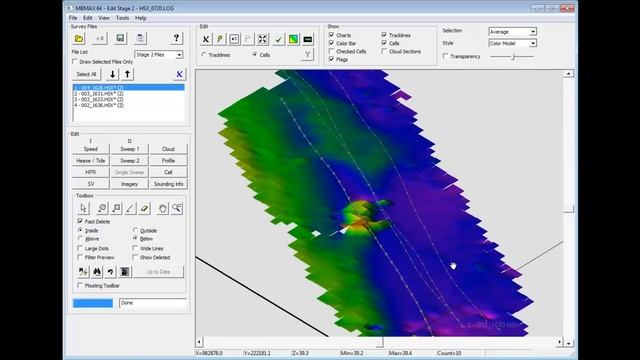This screenshot has width=640, height=360.
Task: Open the Style Color Model dropdown
Action: [x=533, y=43]
